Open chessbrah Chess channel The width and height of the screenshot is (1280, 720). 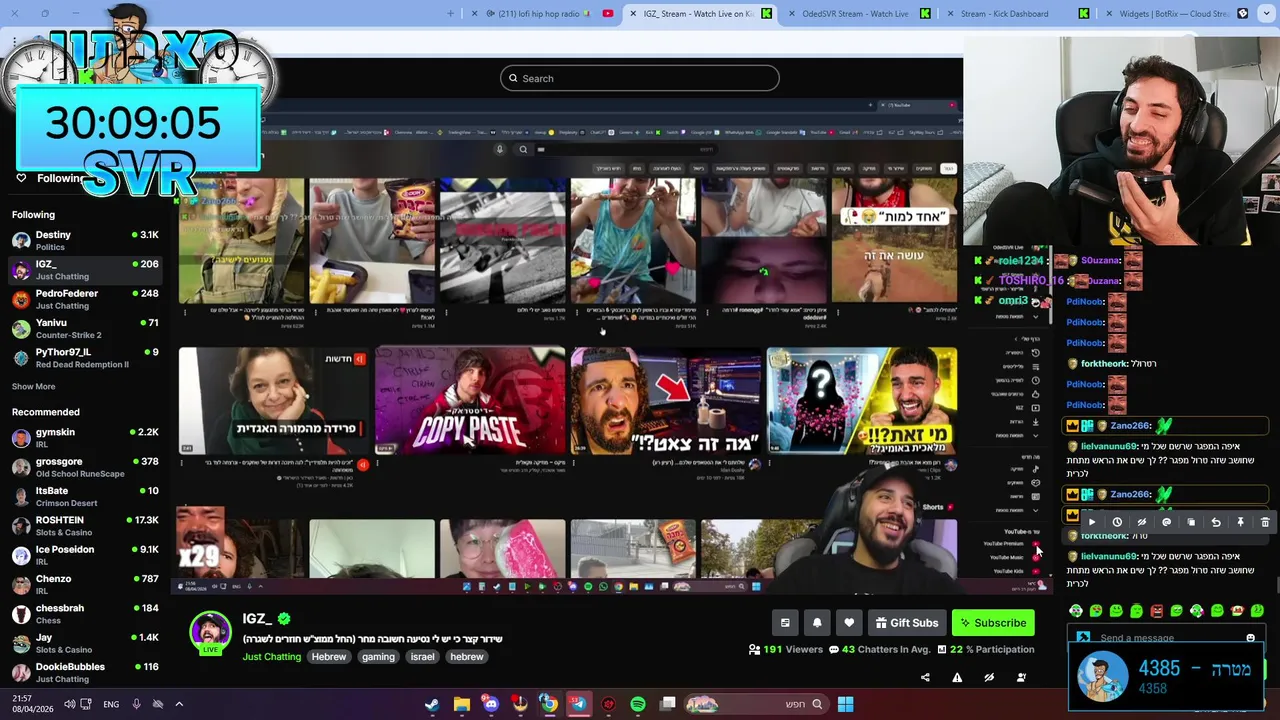(x=85, y=613)
